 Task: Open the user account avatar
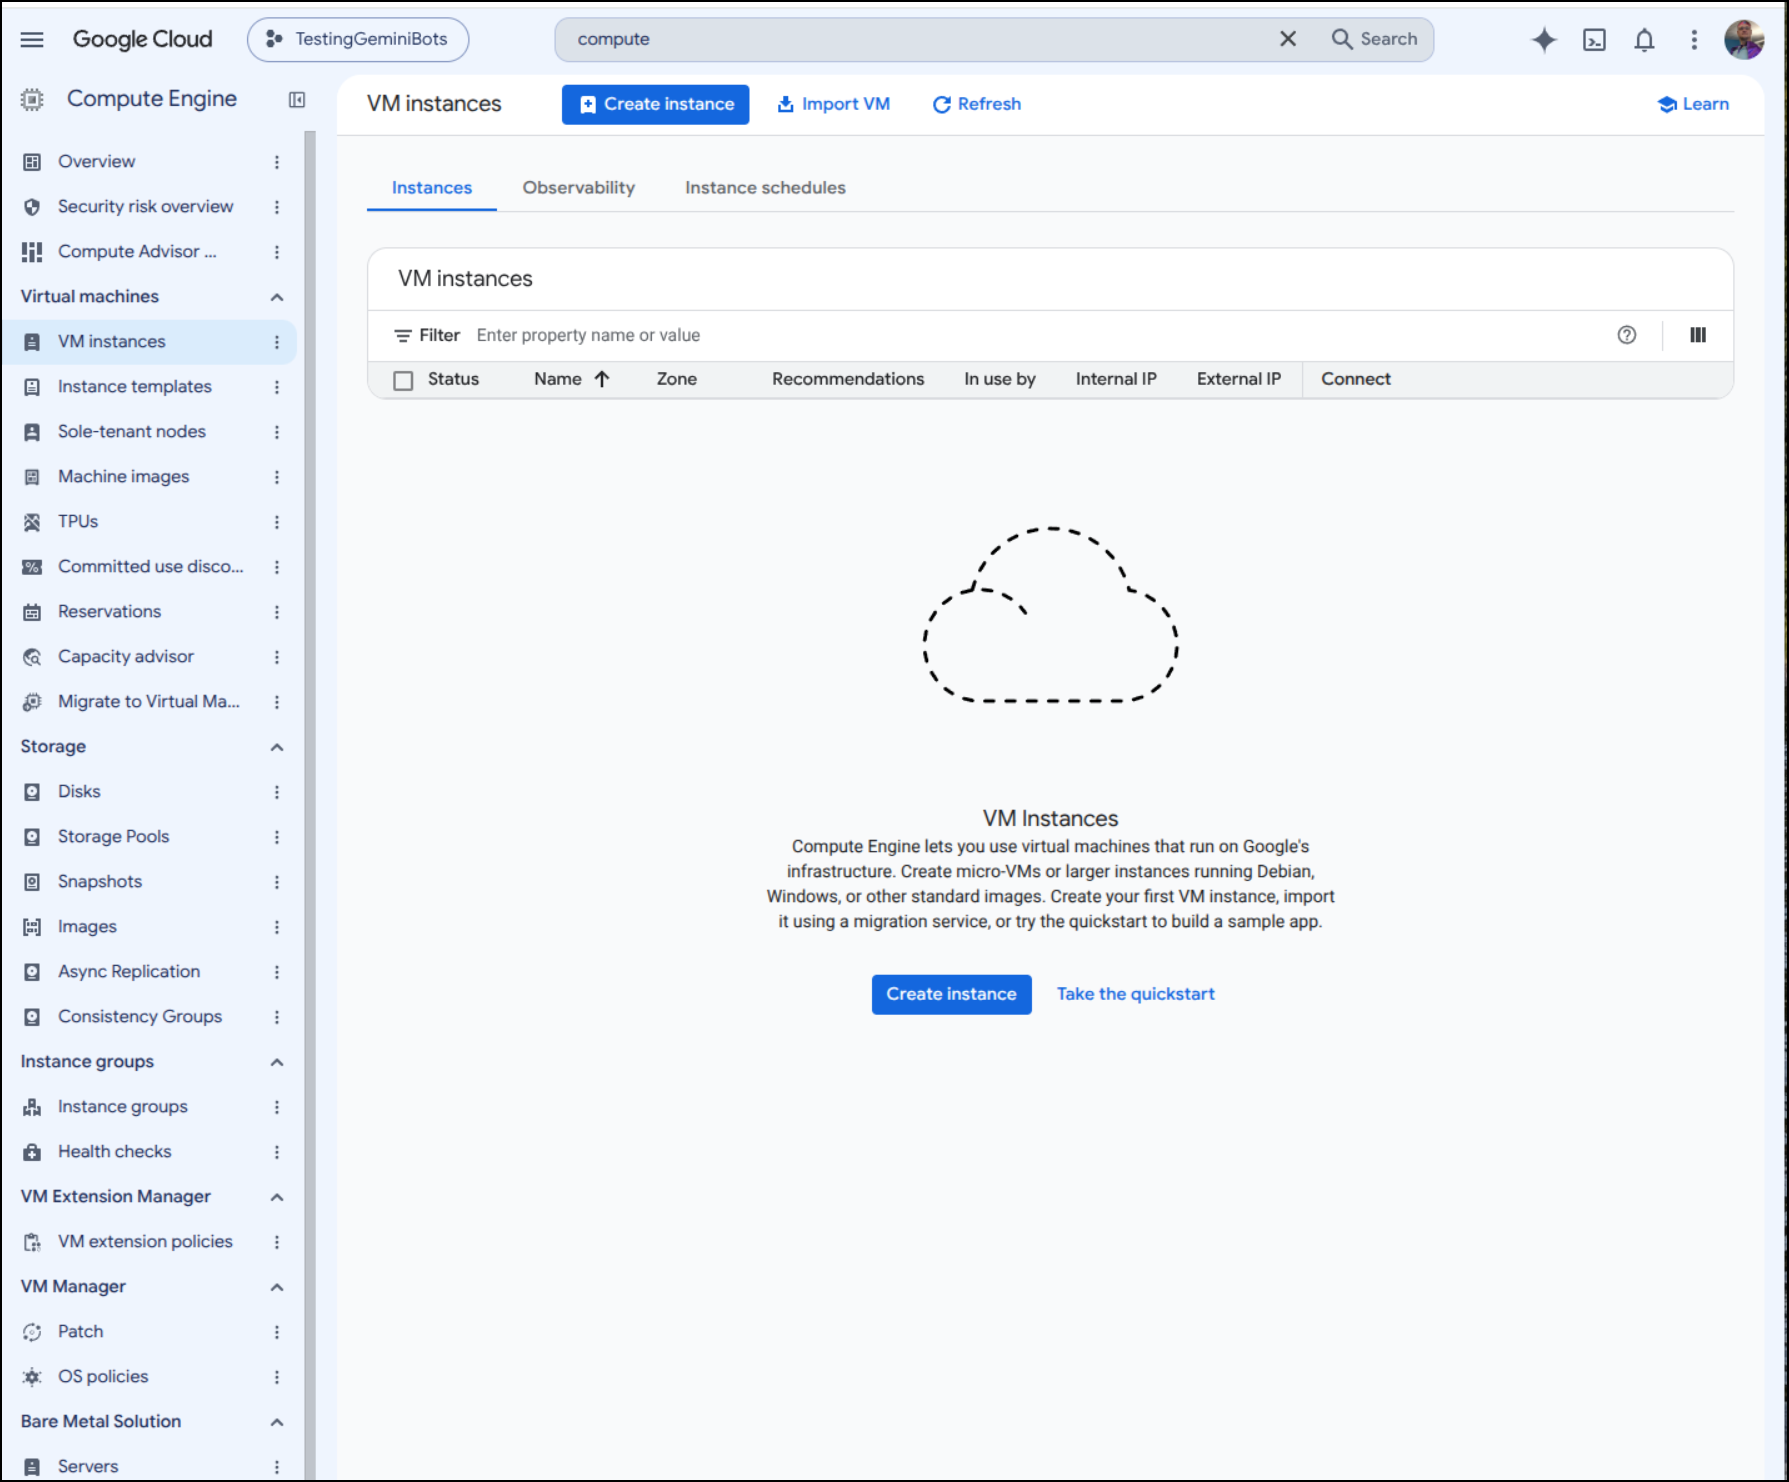click(x=1744, y=40)
